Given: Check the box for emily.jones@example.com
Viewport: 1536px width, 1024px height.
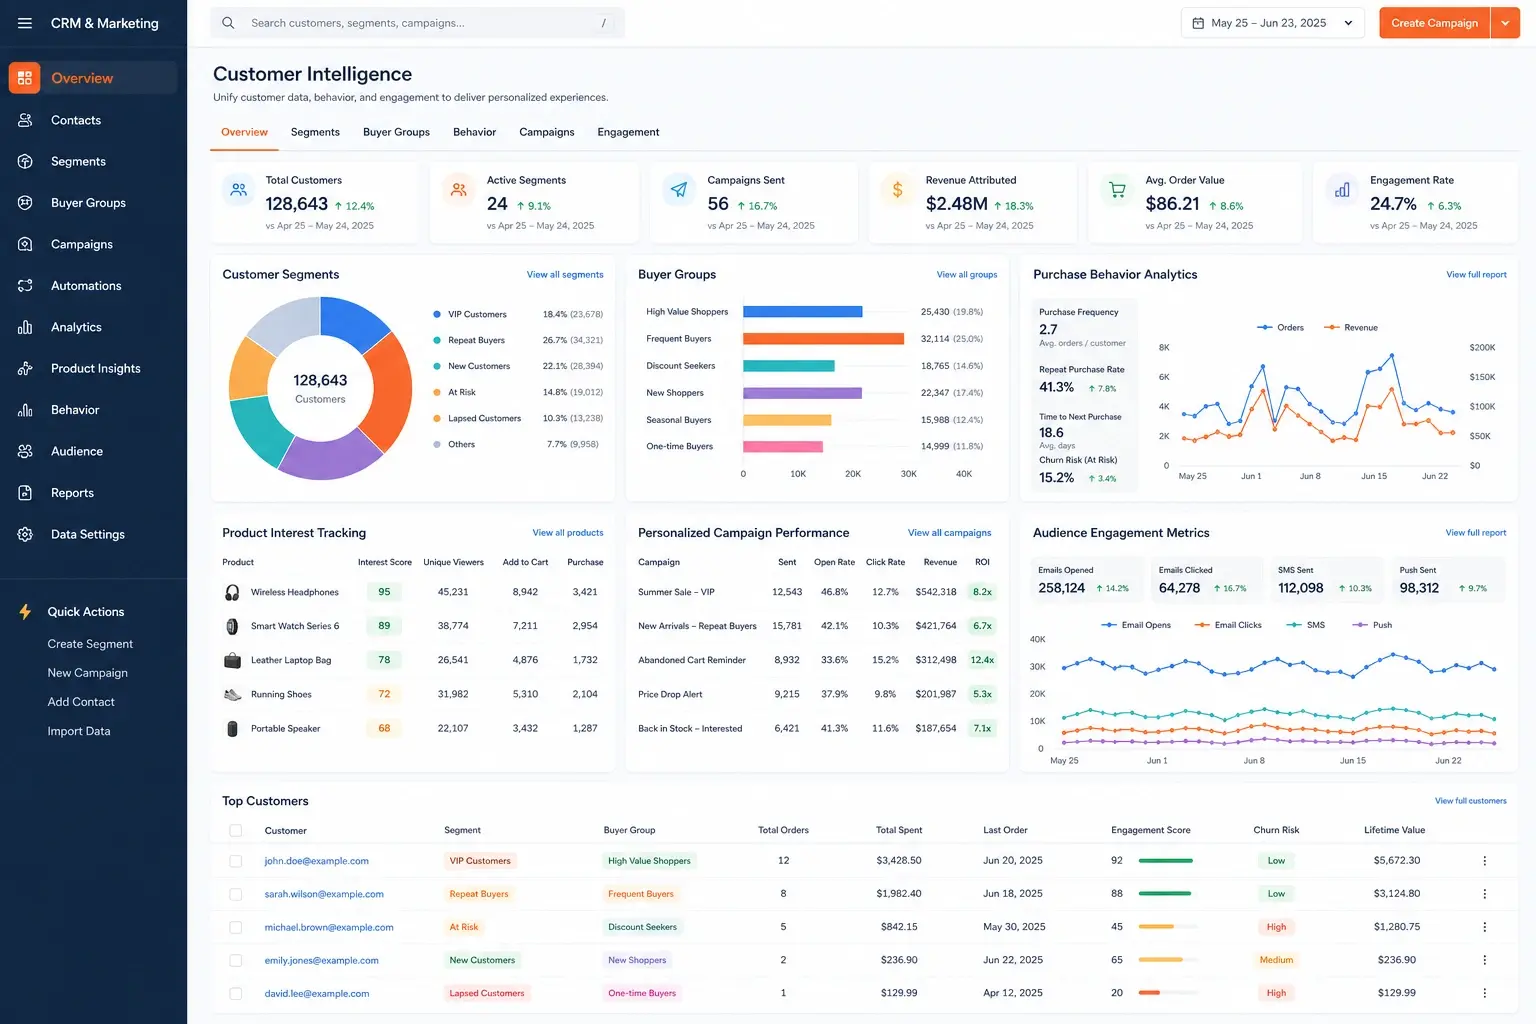Looking at the screenshot, I should click(x=236, y=960).
